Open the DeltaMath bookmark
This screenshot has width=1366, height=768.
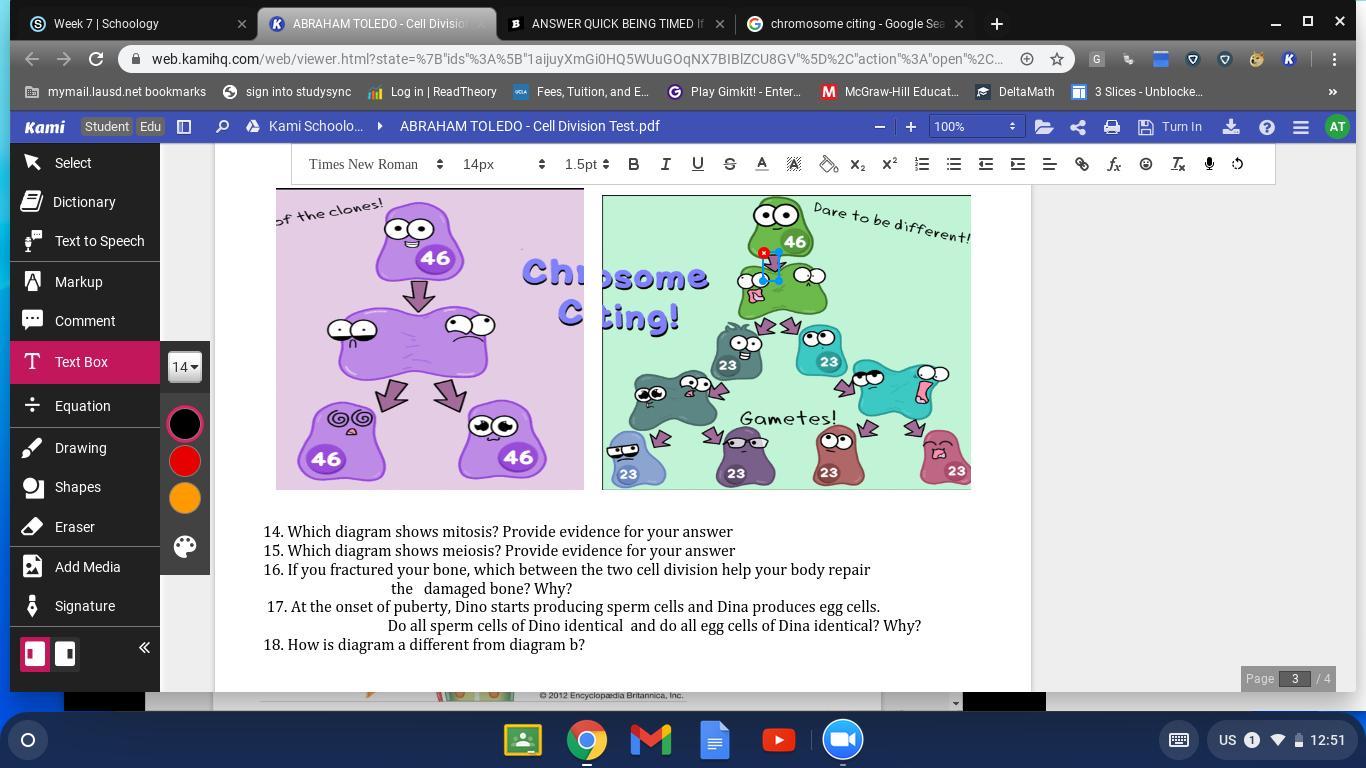pos(1015,92)
